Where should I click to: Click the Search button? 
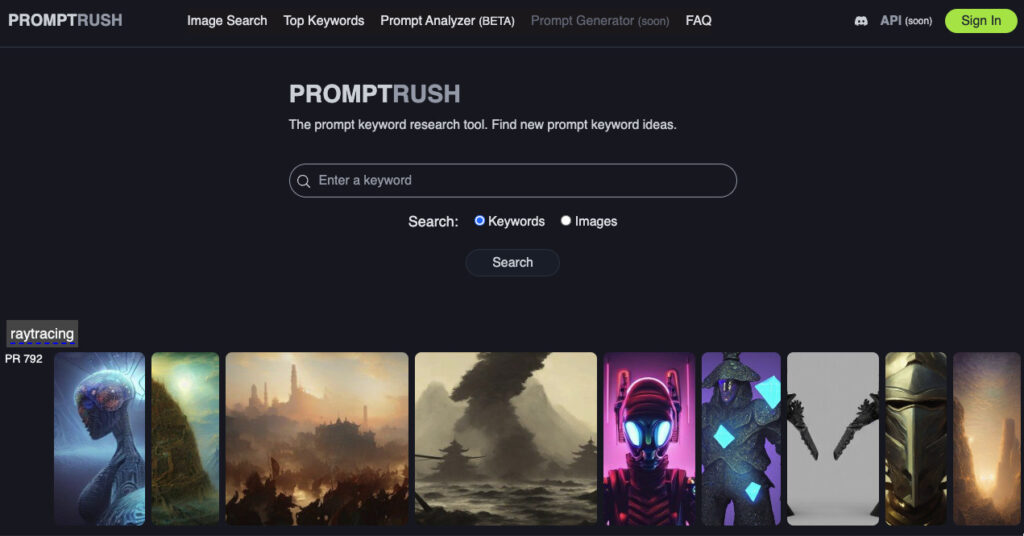tap(513, 262)
